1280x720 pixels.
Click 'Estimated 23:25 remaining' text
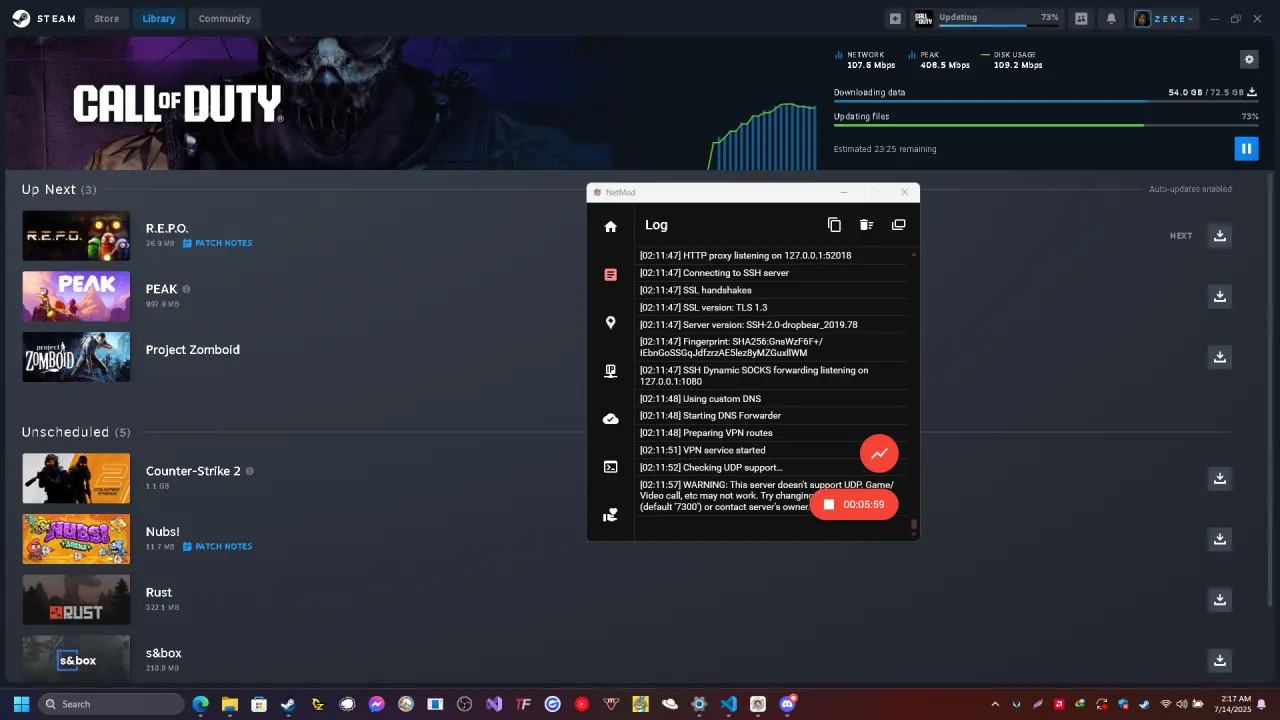pos(885,149)
